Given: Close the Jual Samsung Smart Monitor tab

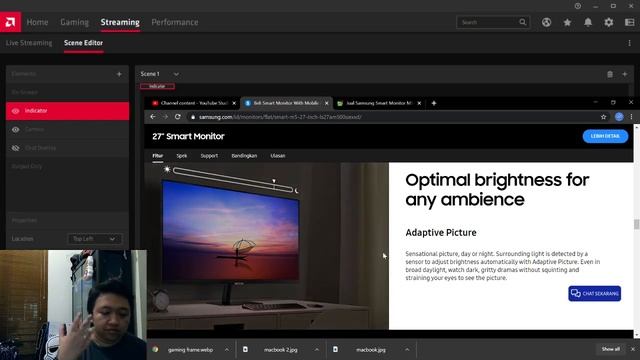Looking at the screenshot, I should (419, 103).
